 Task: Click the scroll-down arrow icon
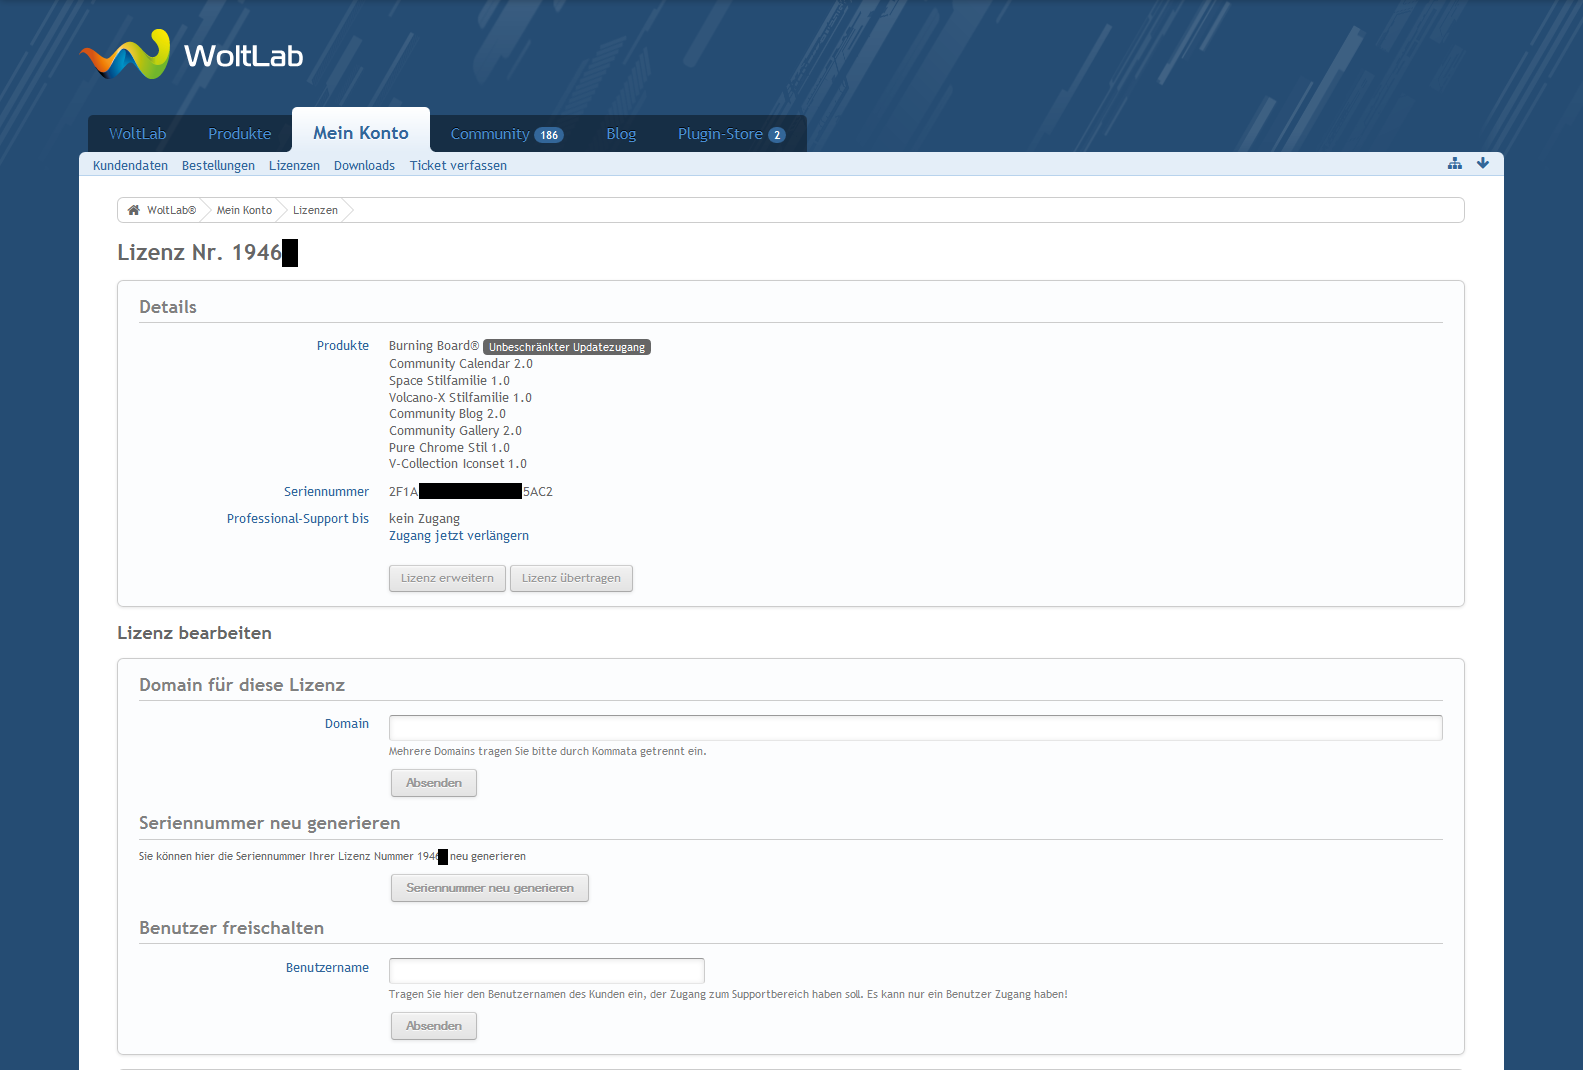point(1483,163)
